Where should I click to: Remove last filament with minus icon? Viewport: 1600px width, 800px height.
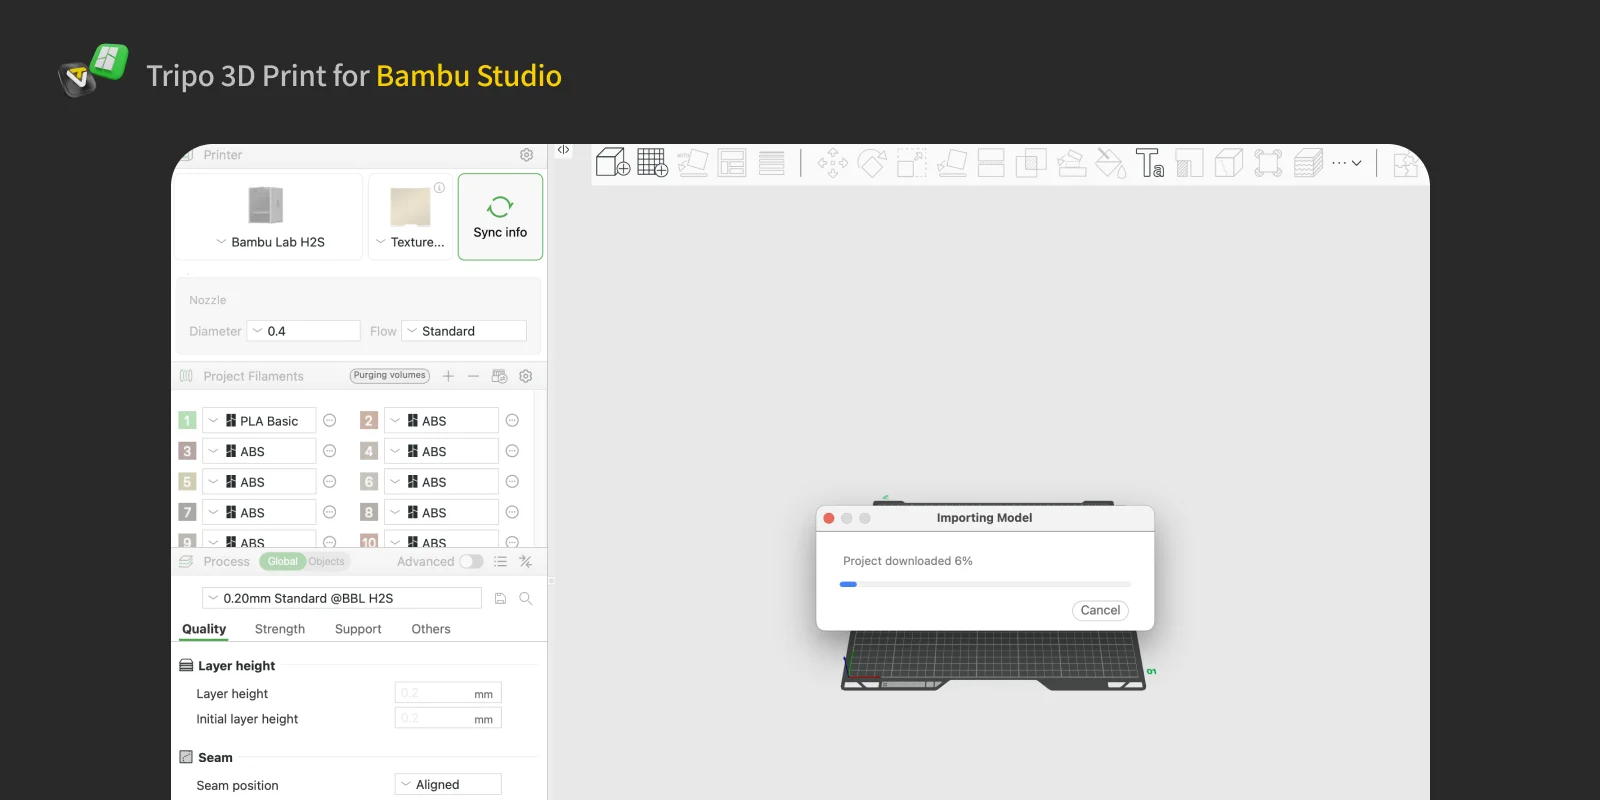click(473, 376)
